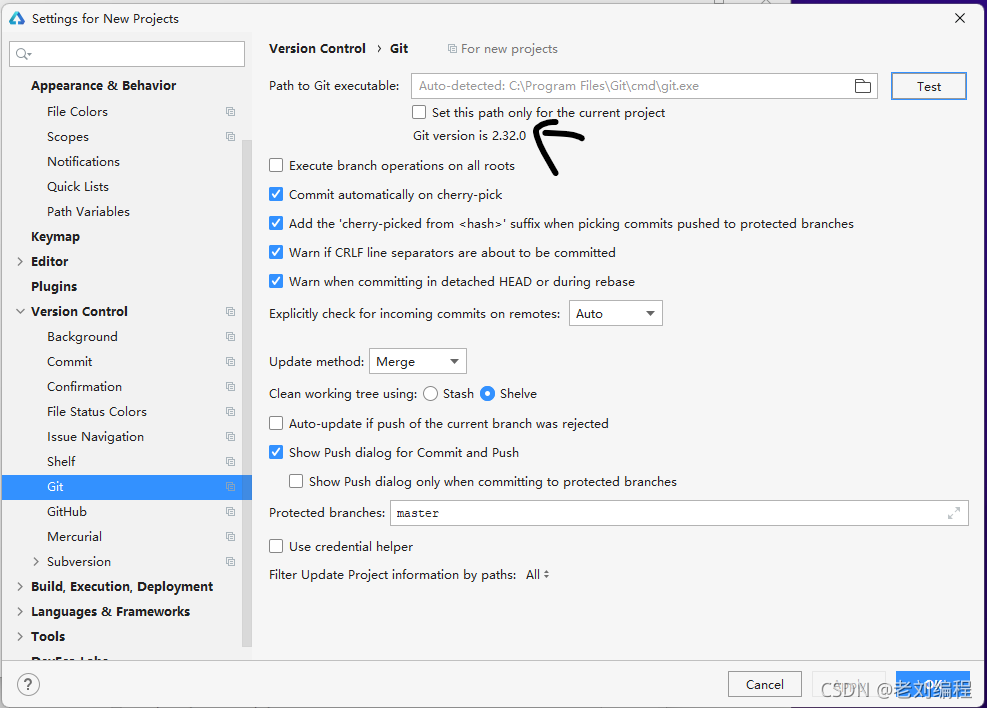This screenshot has height=708, width=987.
Task: Open the Shelf settings page
Action: pos(61,461)
